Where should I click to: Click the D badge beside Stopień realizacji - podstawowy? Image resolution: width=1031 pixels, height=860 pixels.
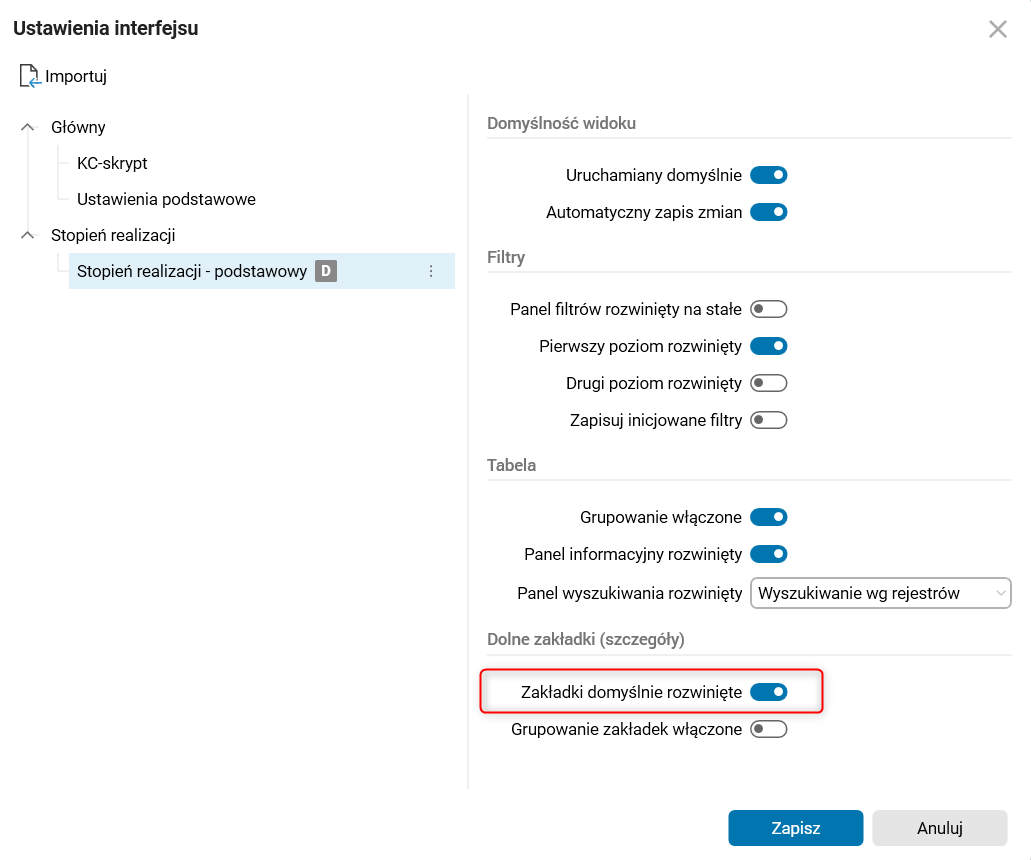tap(325, 271)
